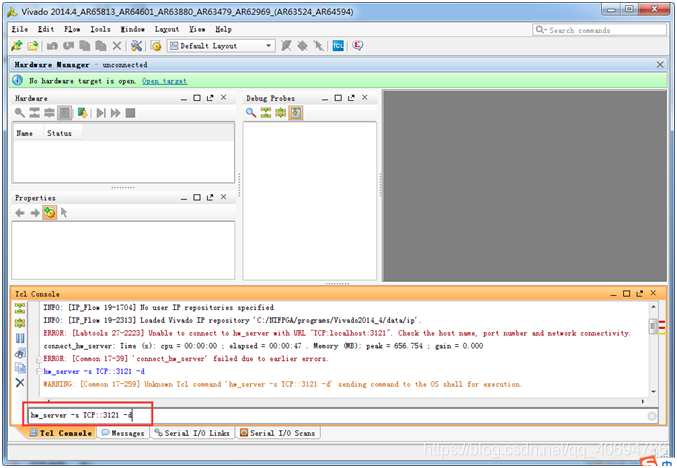Clear Tcl Console output with X icon

pos(20,383)
